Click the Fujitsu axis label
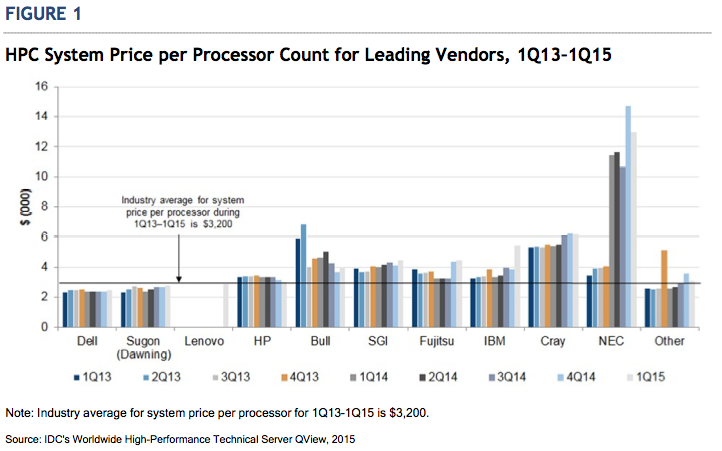 (x=437, y=341)
